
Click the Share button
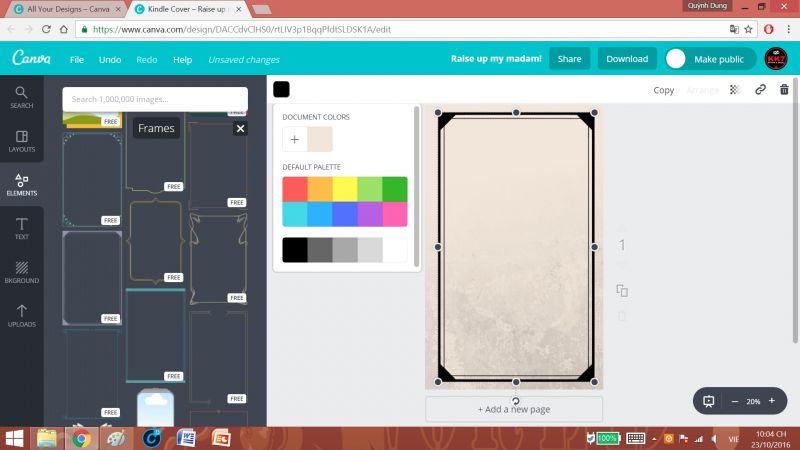[569, 59]
